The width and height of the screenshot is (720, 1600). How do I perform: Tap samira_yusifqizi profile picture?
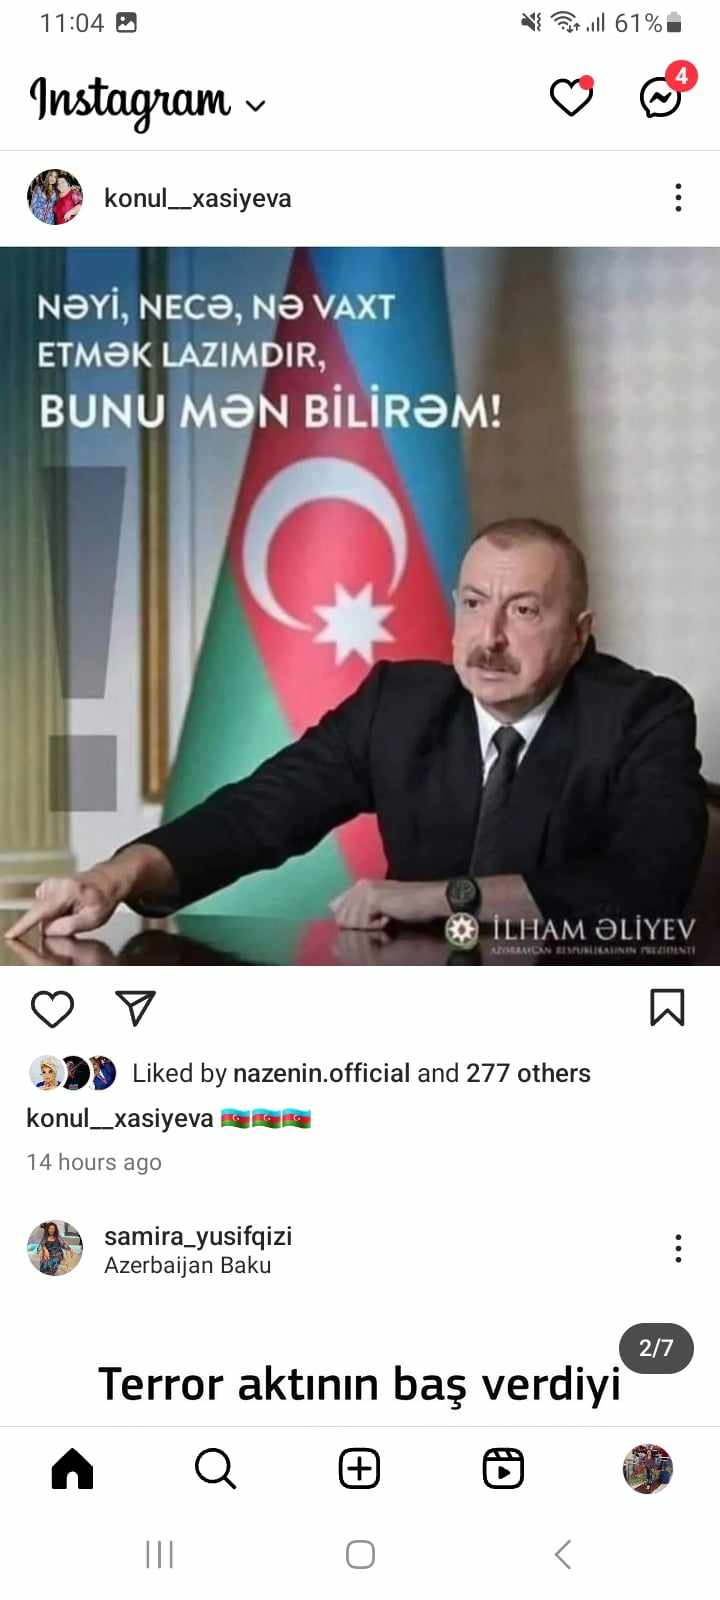55,1248
